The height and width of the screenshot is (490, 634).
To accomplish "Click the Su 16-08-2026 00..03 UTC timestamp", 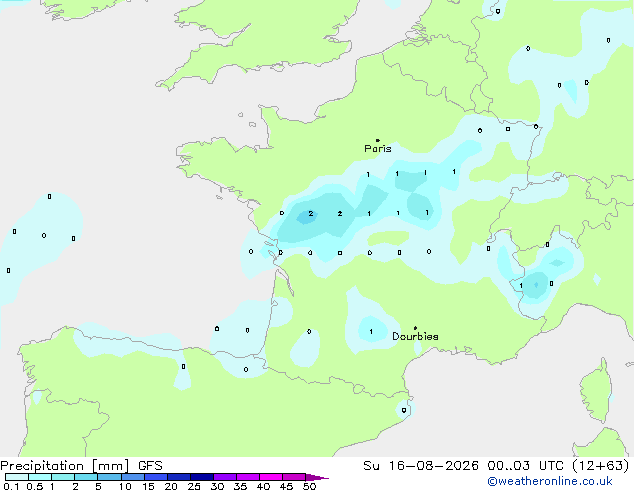I will (496, 466).
